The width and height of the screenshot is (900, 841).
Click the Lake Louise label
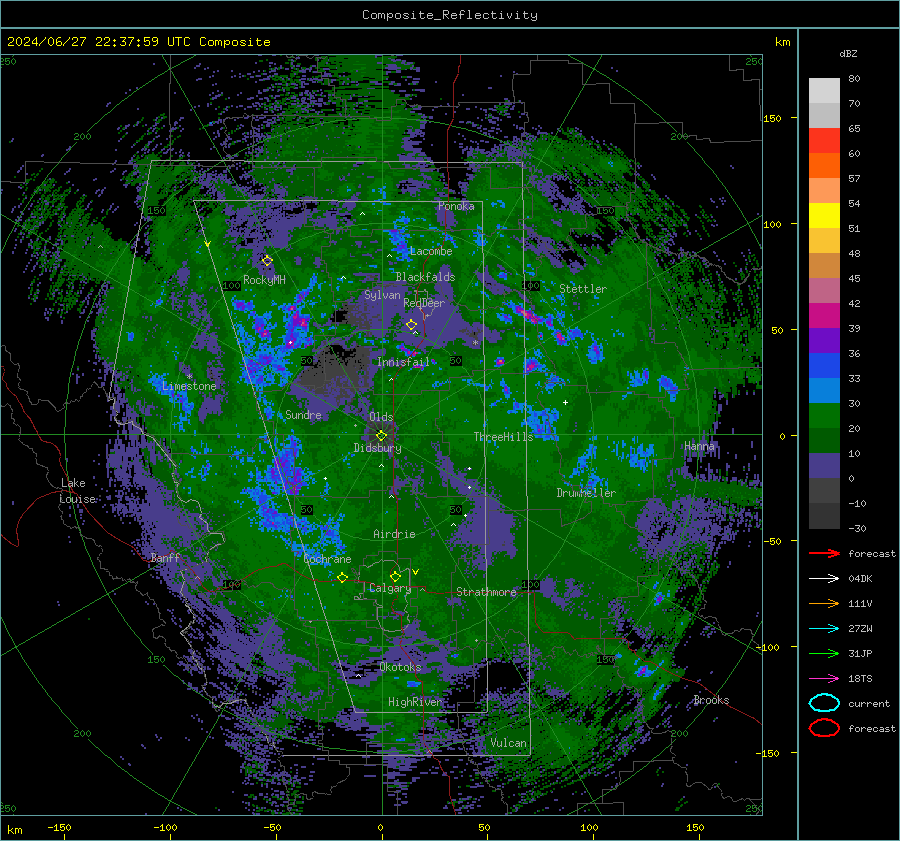point(78,491)
